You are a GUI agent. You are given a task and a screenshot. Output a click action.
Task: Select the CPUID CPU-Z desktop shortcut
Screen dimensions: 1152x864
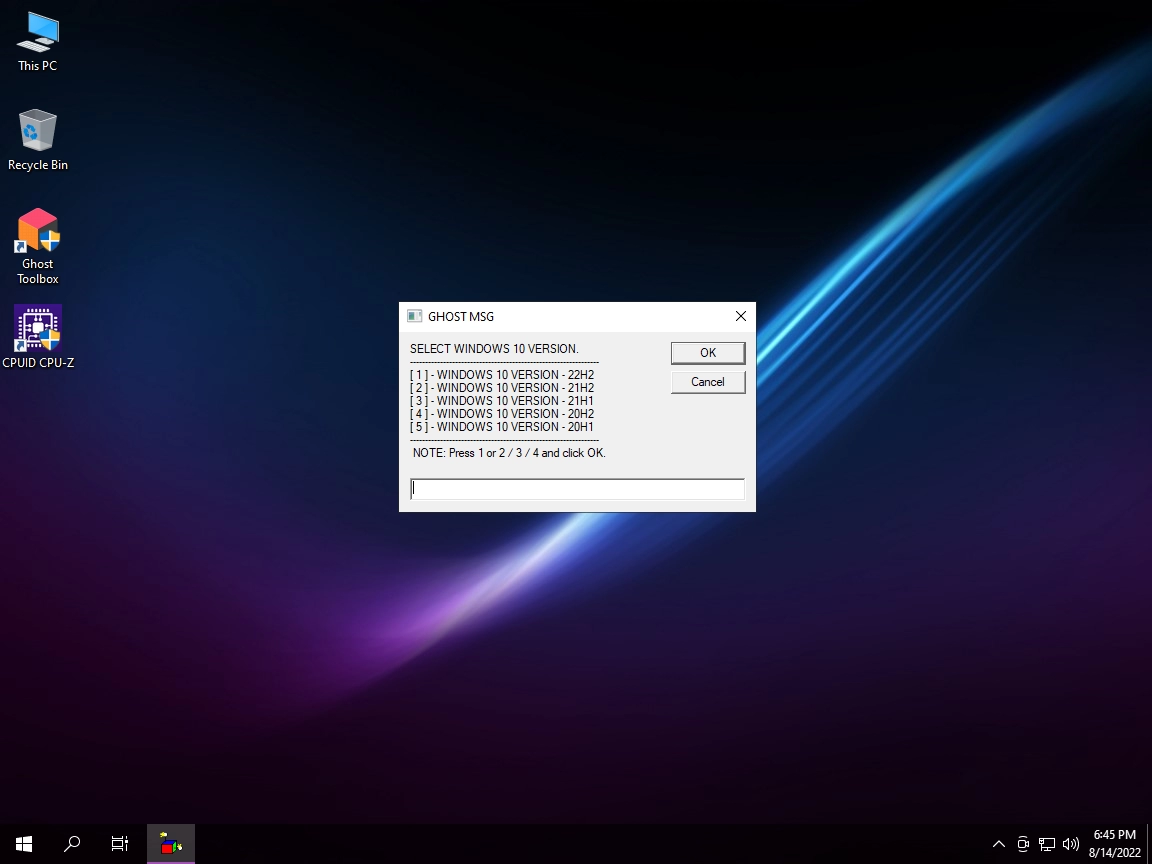pyautogui.click(x=37, y=336)
